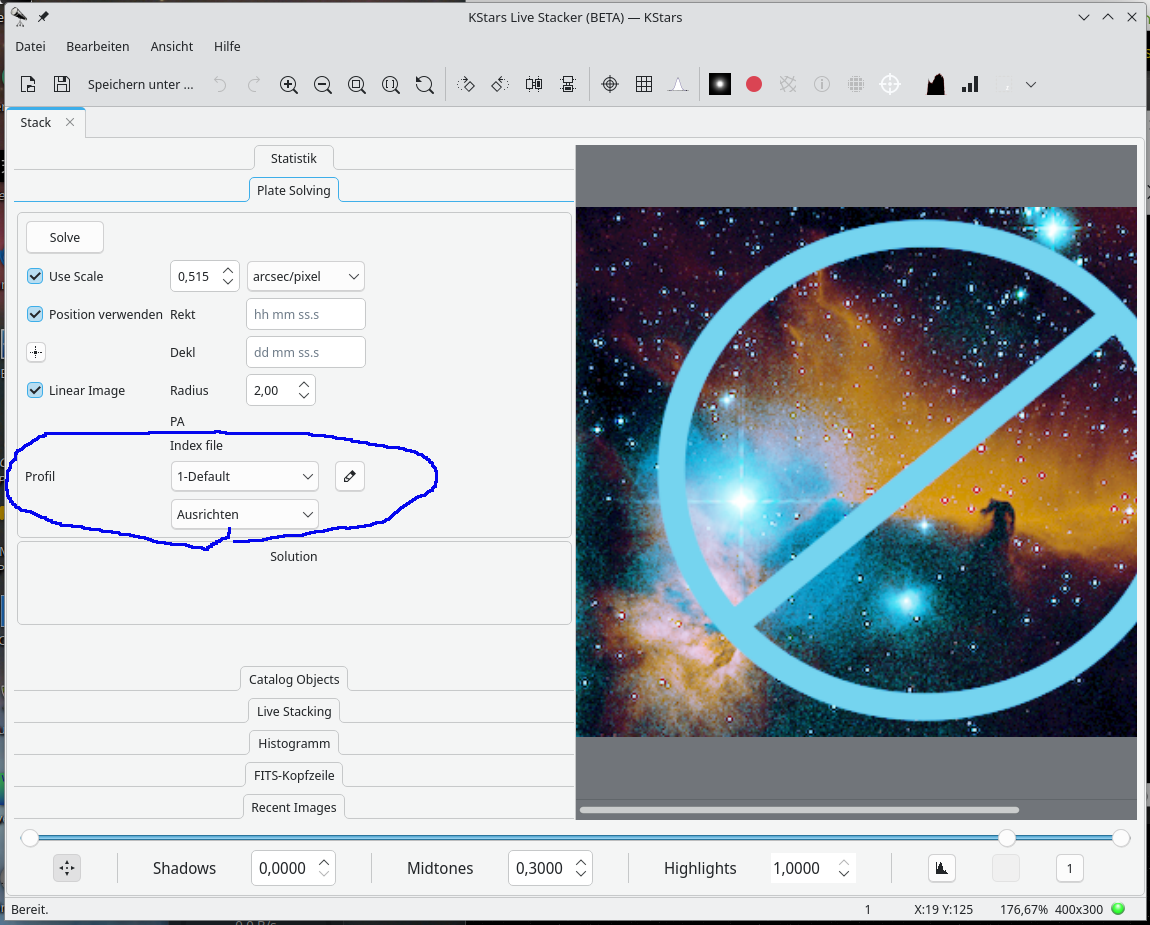Viewport: 1150px width, 925px height.
Task: Flip image horizontally
Action: (x=534, y=84)
